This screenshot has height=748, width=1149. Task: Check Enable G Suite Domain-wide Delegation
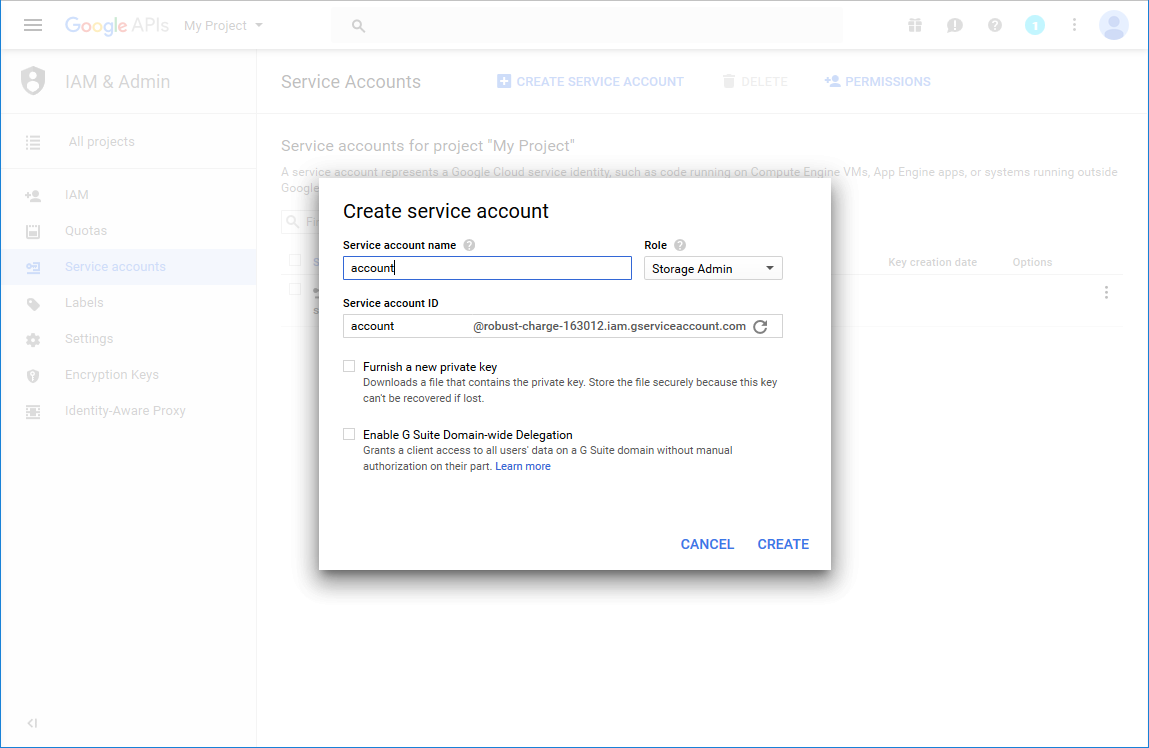click(349, 435)
